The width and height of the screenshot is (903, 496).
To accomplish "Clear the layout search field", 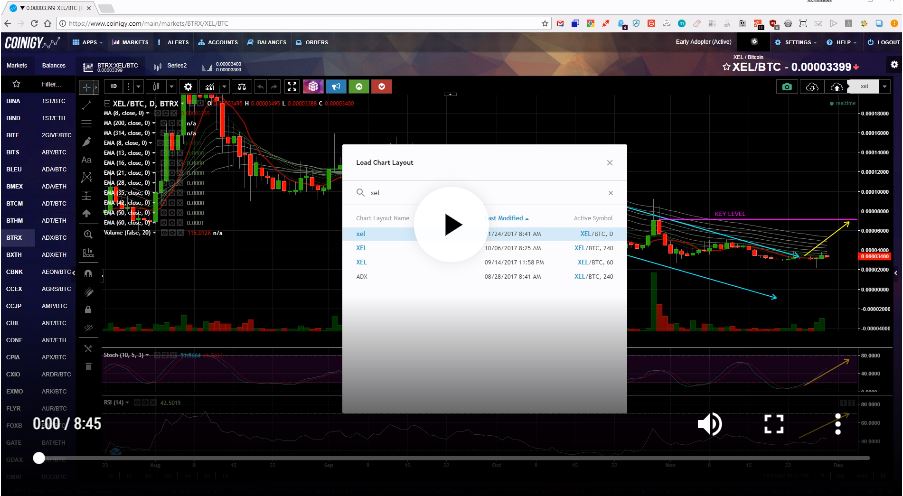I will 611,193.
